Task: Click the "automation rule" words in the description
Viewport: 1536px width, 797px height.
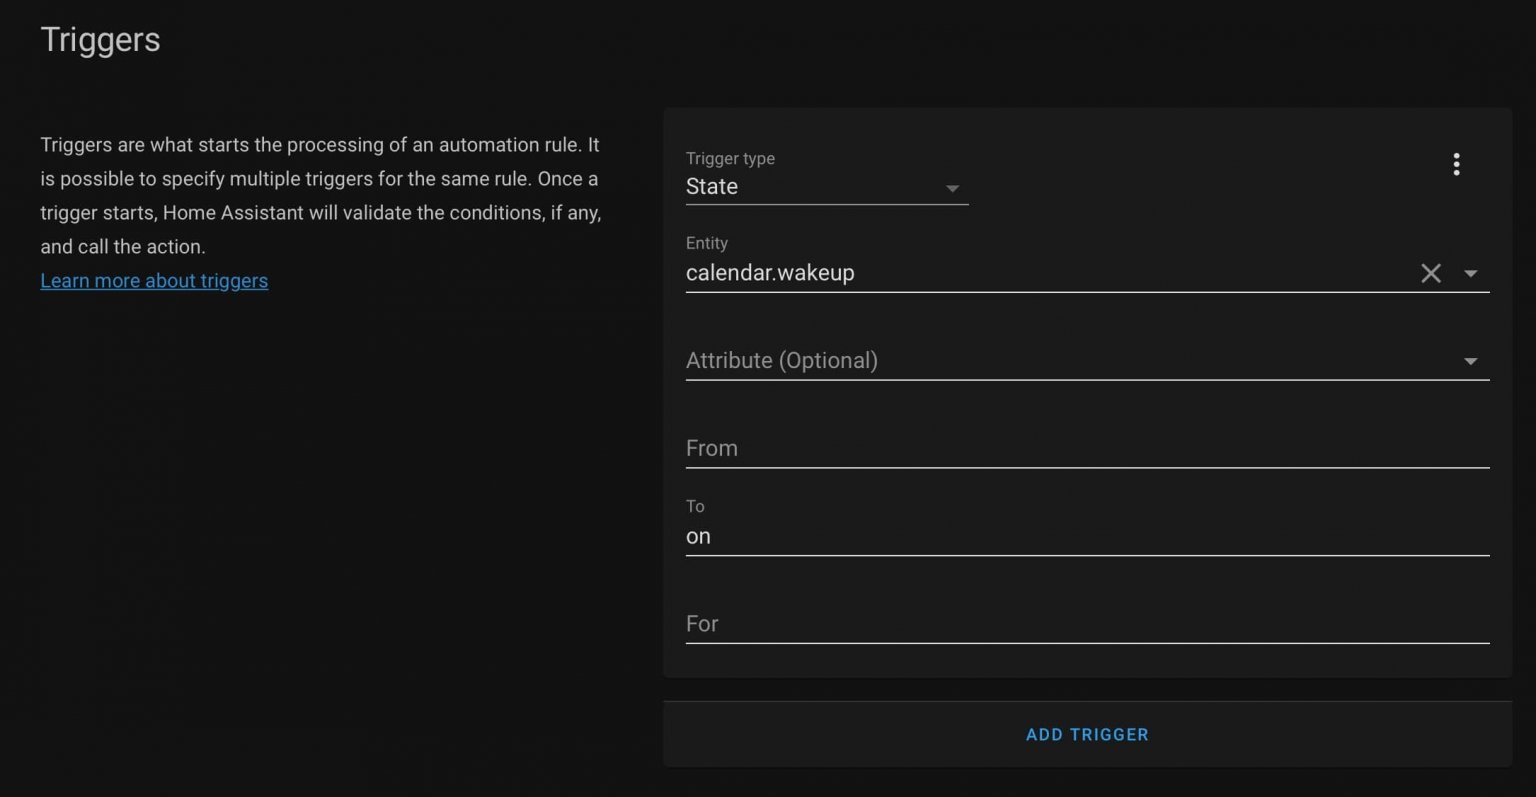Action: pyautogui.click(x=510, y=145)
